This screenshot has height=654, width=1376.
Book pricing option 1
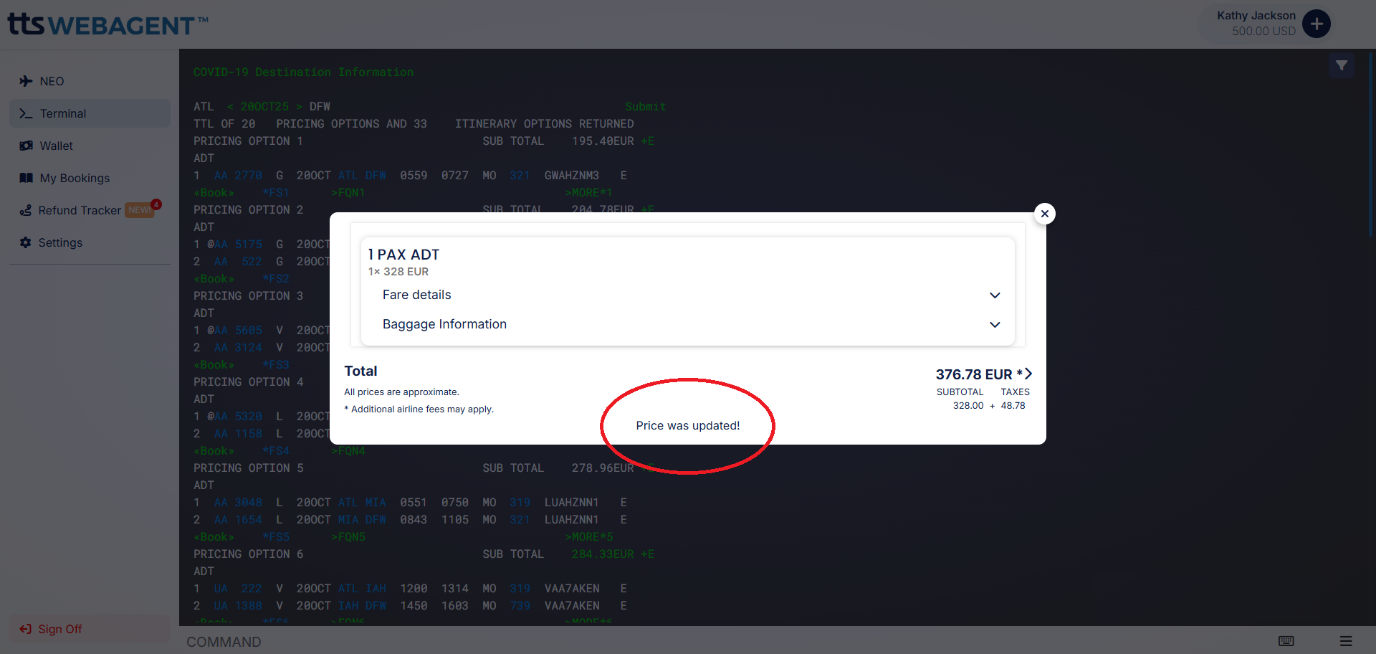coord(213,192)
